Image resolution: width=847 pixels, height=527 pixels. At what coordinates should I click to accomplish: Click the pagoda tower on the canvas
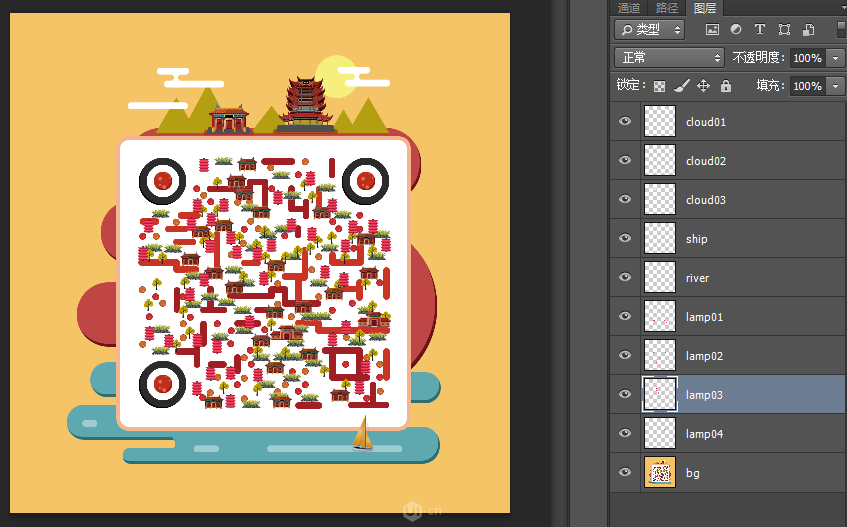(305, 105)
